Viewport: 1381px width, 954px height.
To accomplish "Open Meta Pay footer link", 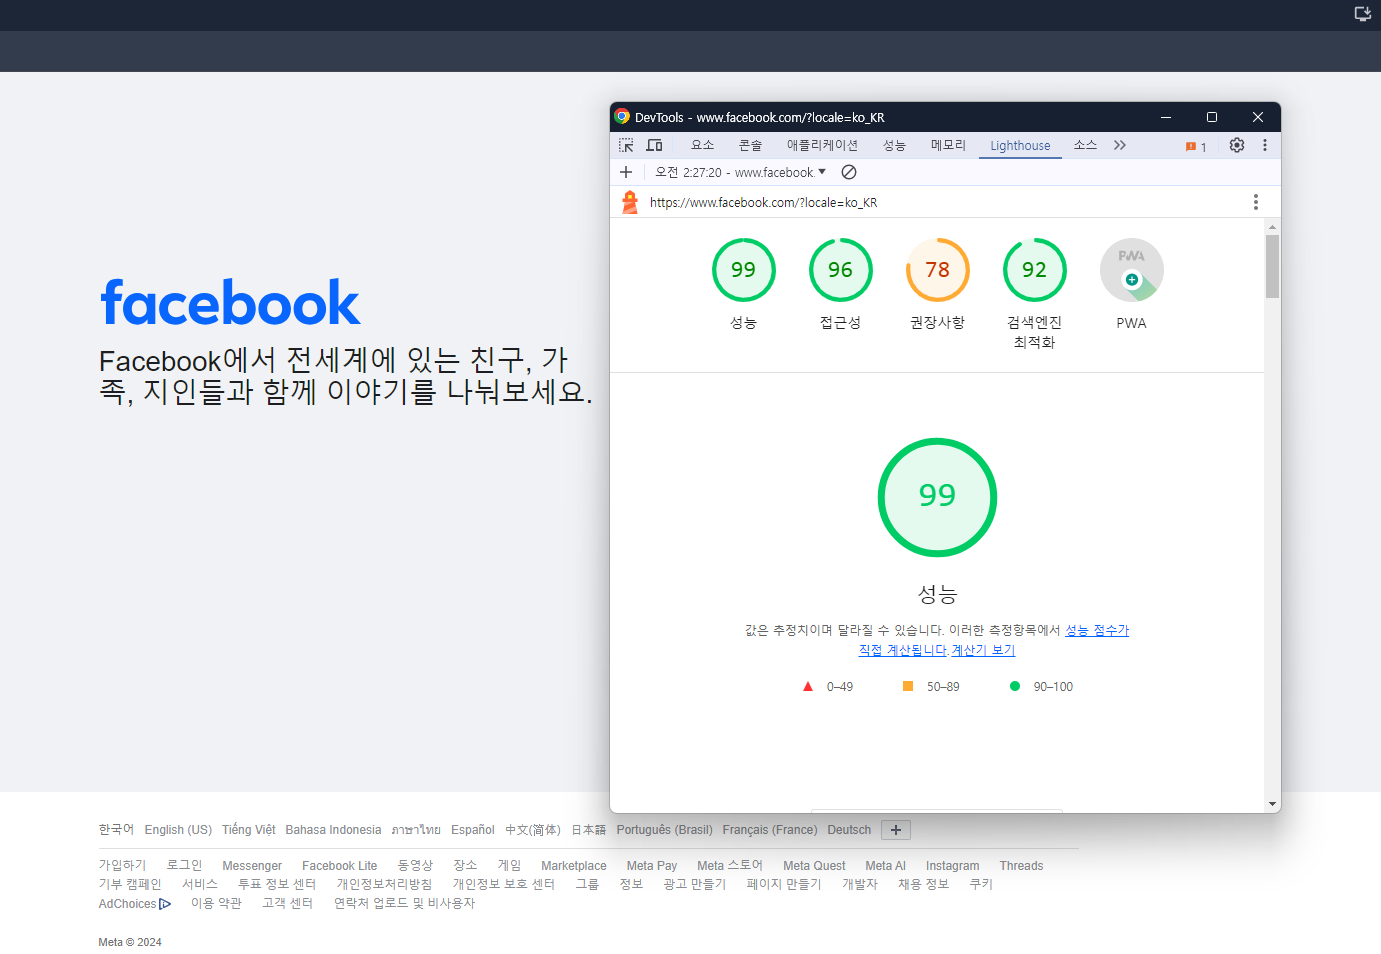I will click(652, 866).
